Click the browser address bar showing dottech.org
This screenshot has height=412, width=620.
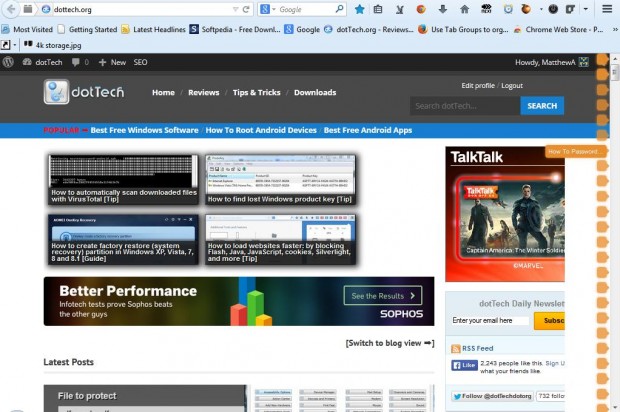tap(141, 9)
